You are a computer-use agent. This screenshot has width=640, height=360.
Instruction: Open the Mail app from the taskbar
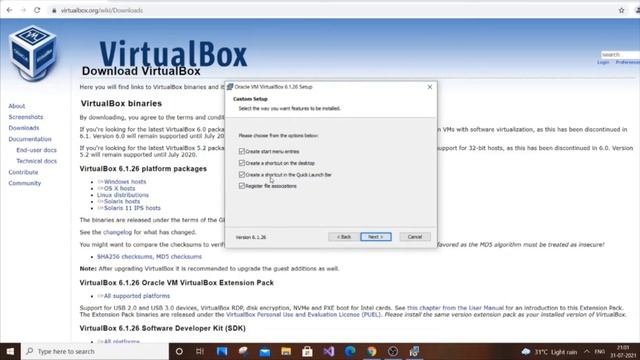click(264, 351)
